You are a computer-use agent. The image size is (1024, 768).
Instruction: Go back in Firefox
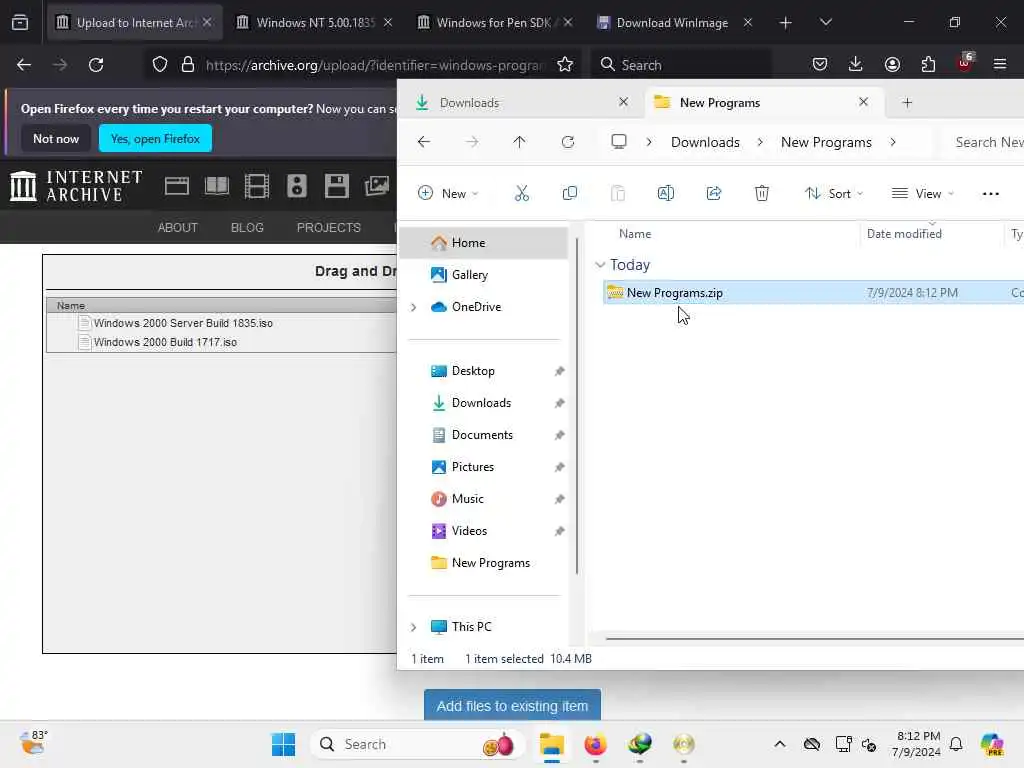point(24,65)
